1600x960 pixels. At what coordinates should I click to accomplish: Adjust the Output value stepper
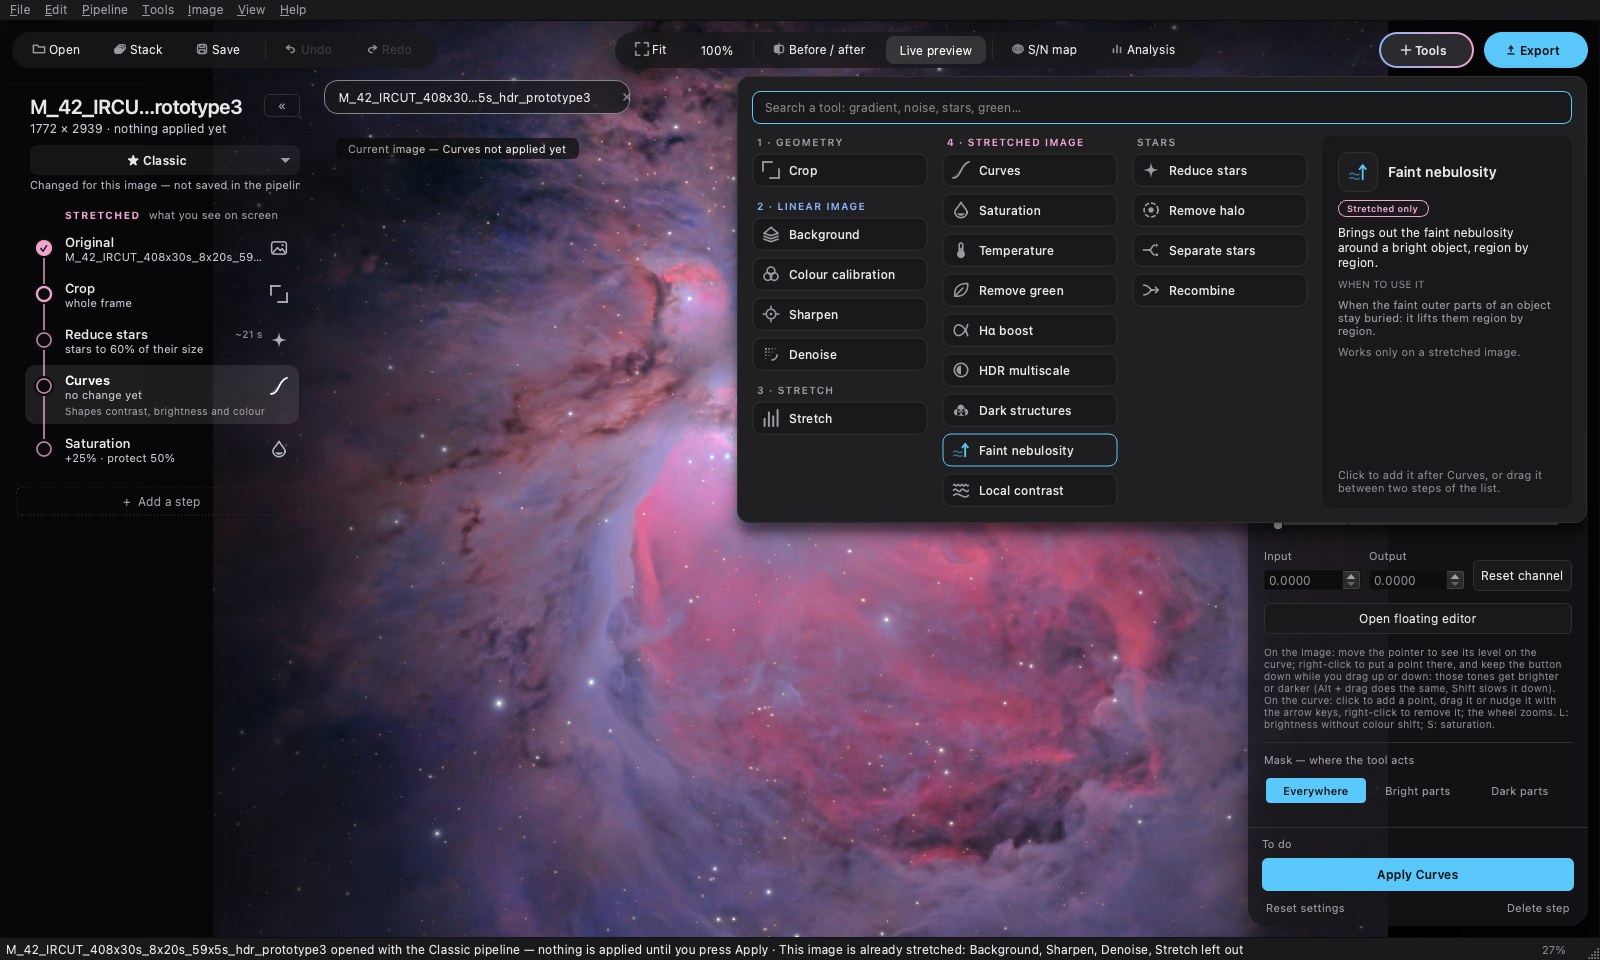coord(1455,580)
